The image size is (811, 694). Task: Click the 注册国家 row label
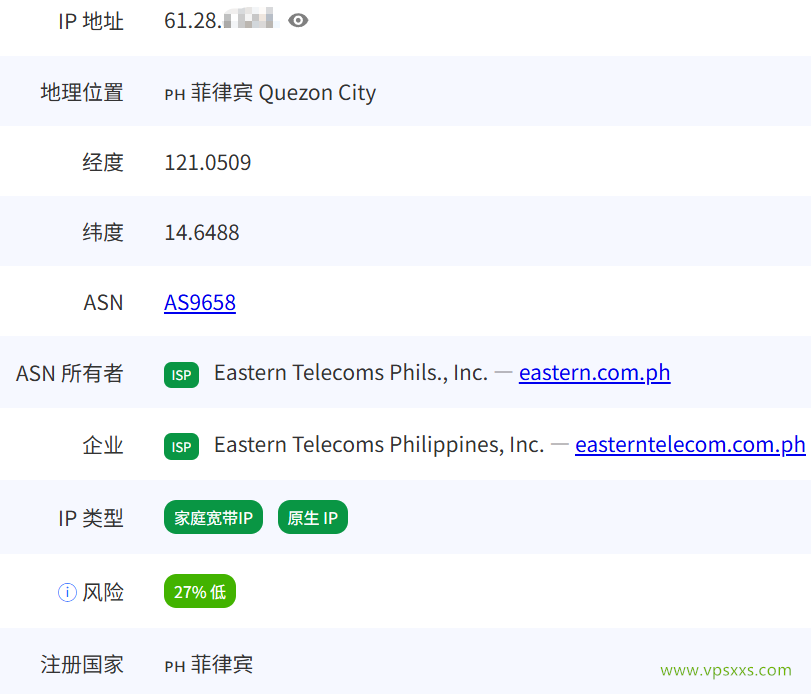click(82, 665)
